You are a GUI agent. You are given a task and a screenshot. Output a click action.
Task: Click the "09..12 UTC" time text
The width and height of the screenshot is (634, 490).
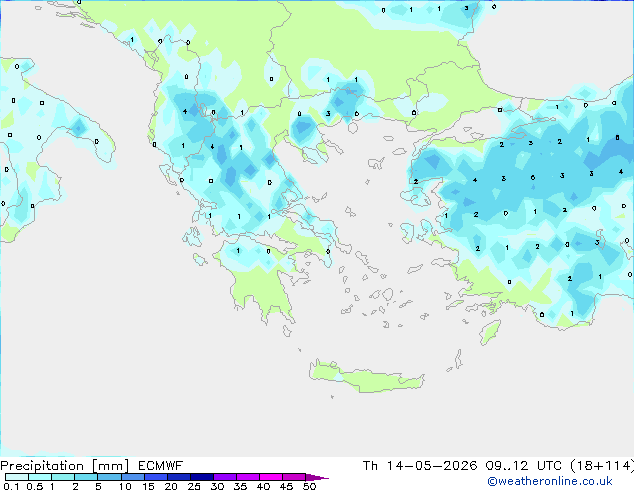524,466
